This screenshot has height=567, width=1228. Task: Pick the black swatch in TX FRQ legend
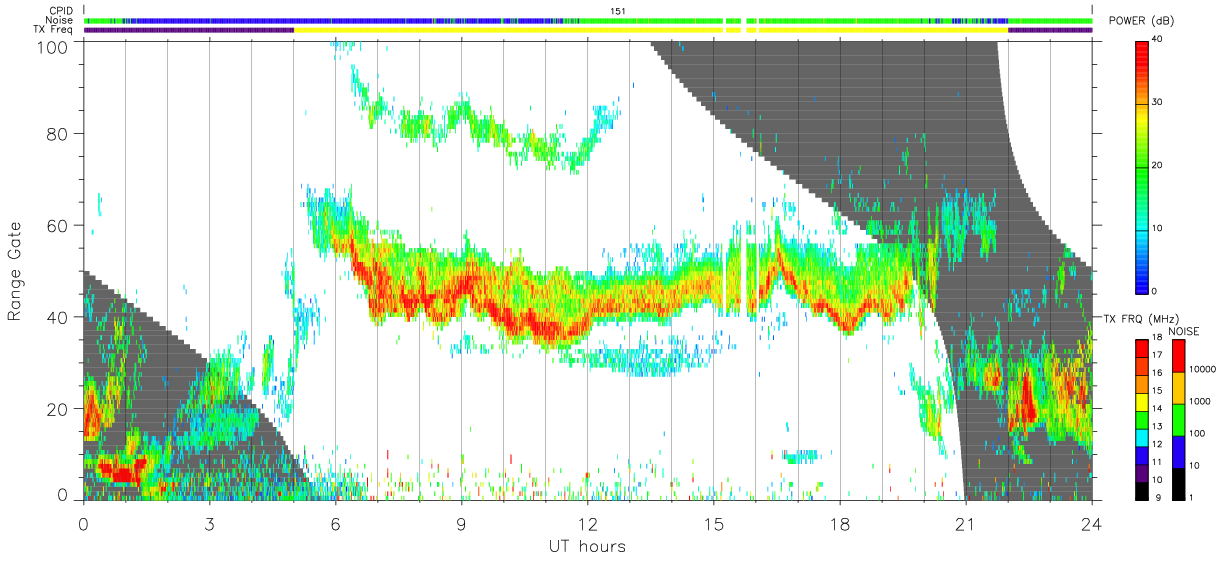pyautogui.click(x=1142, y=491)
